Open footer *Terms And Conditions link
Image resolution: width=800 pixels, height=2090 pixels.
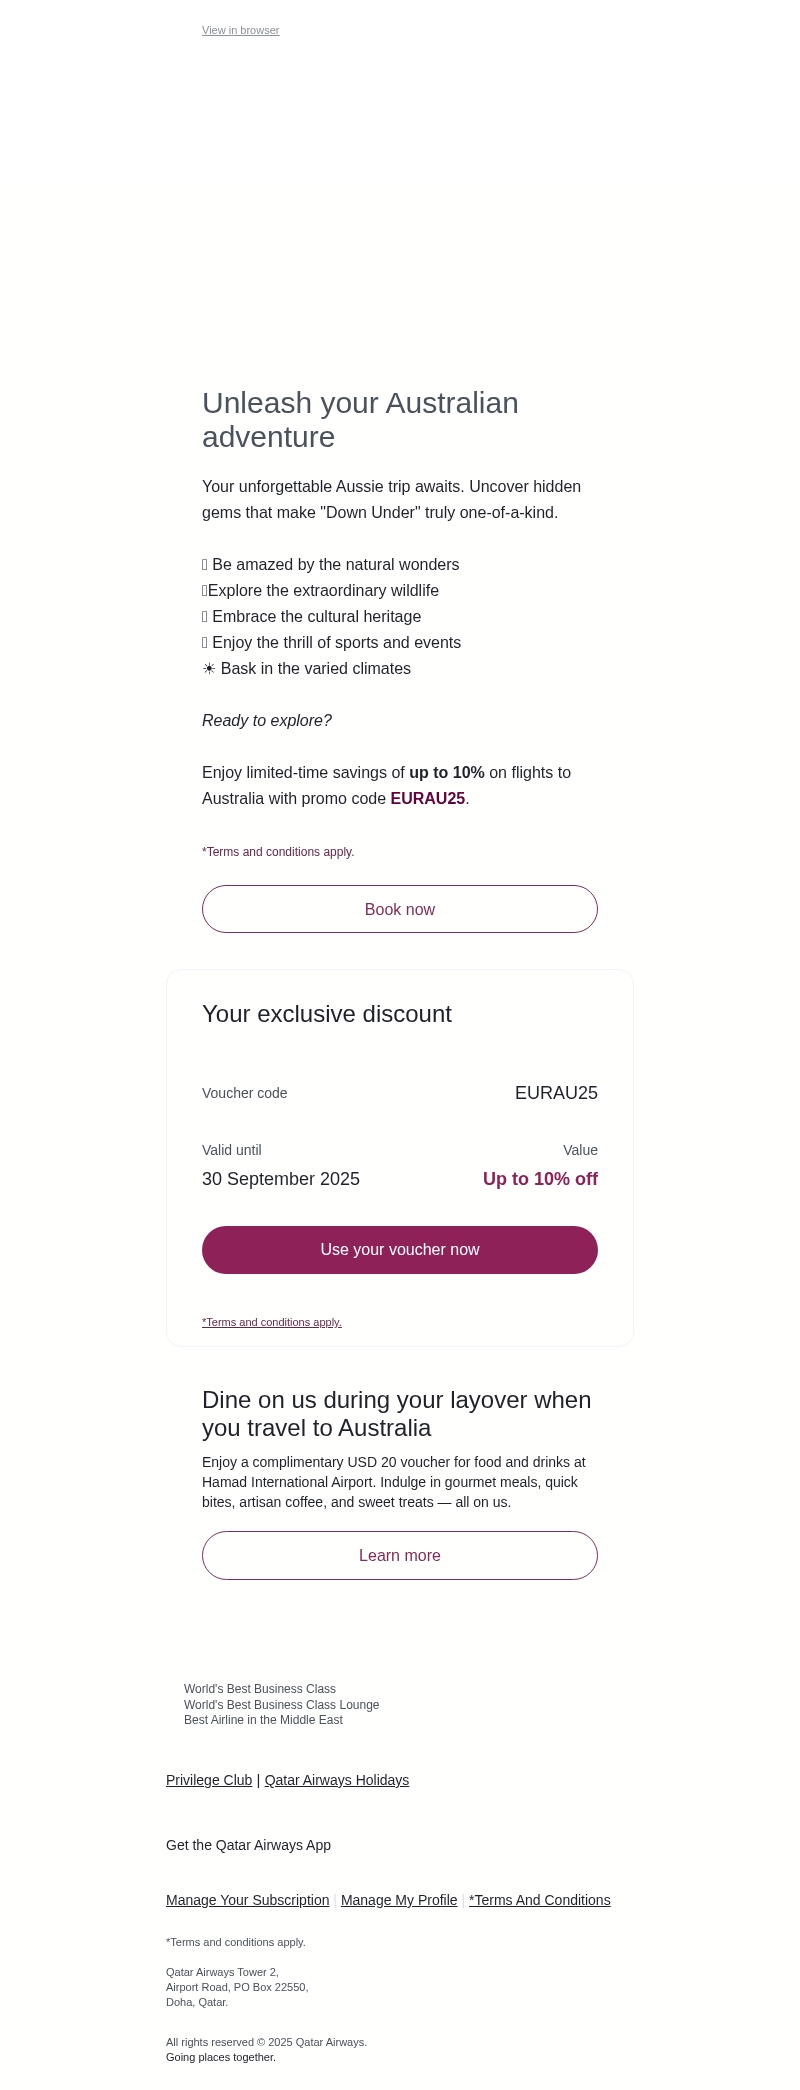539,1900
